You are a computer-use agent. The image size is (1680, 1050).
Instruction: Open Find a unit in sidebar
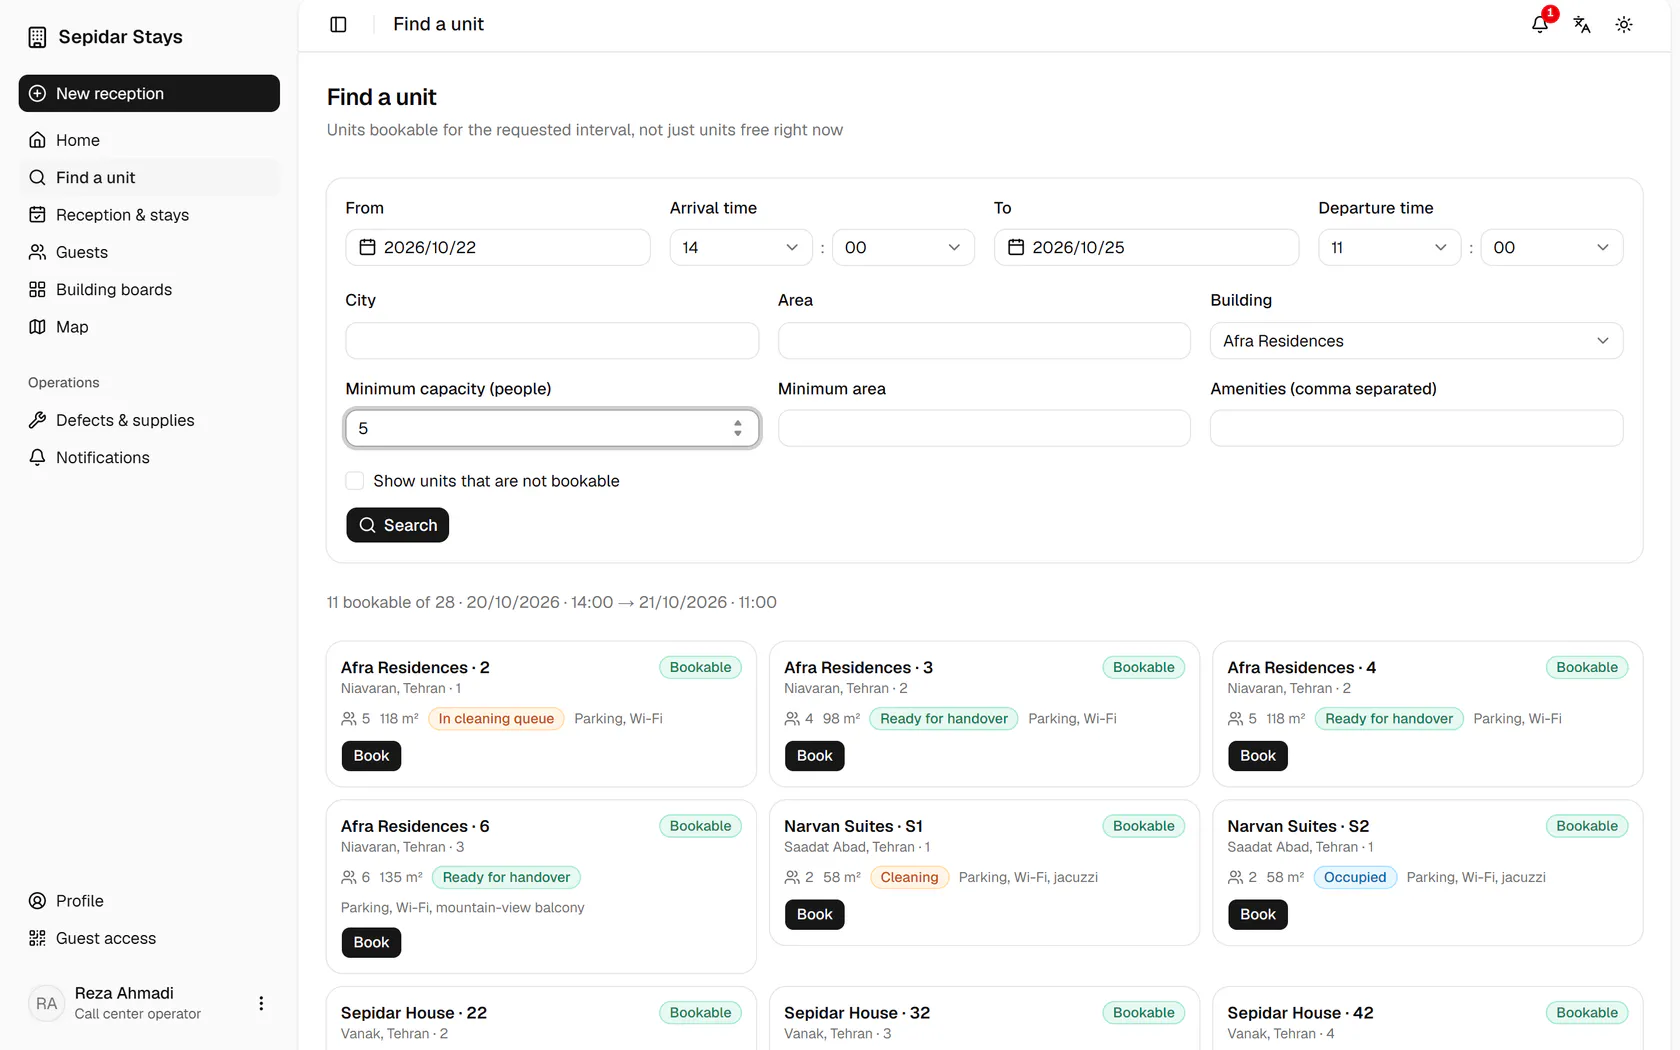(x=149, y=177)
